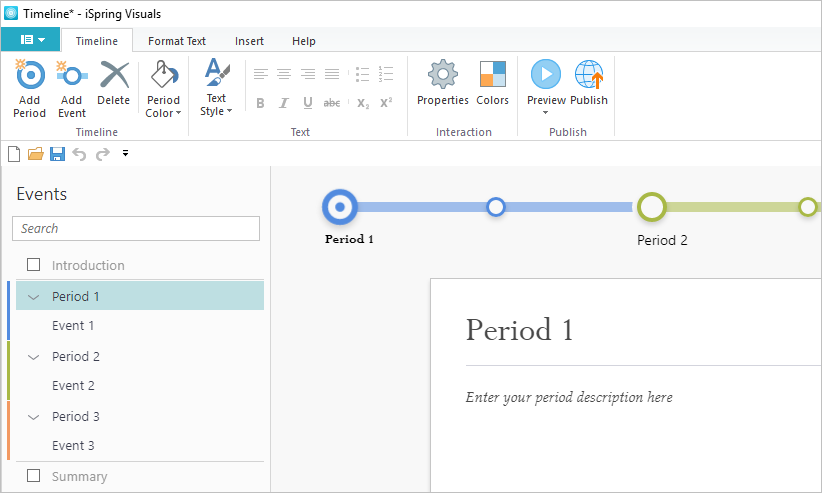Screen dimensions: 822x493
Task: Click the Preview play icon
Action: coord(546,75)
